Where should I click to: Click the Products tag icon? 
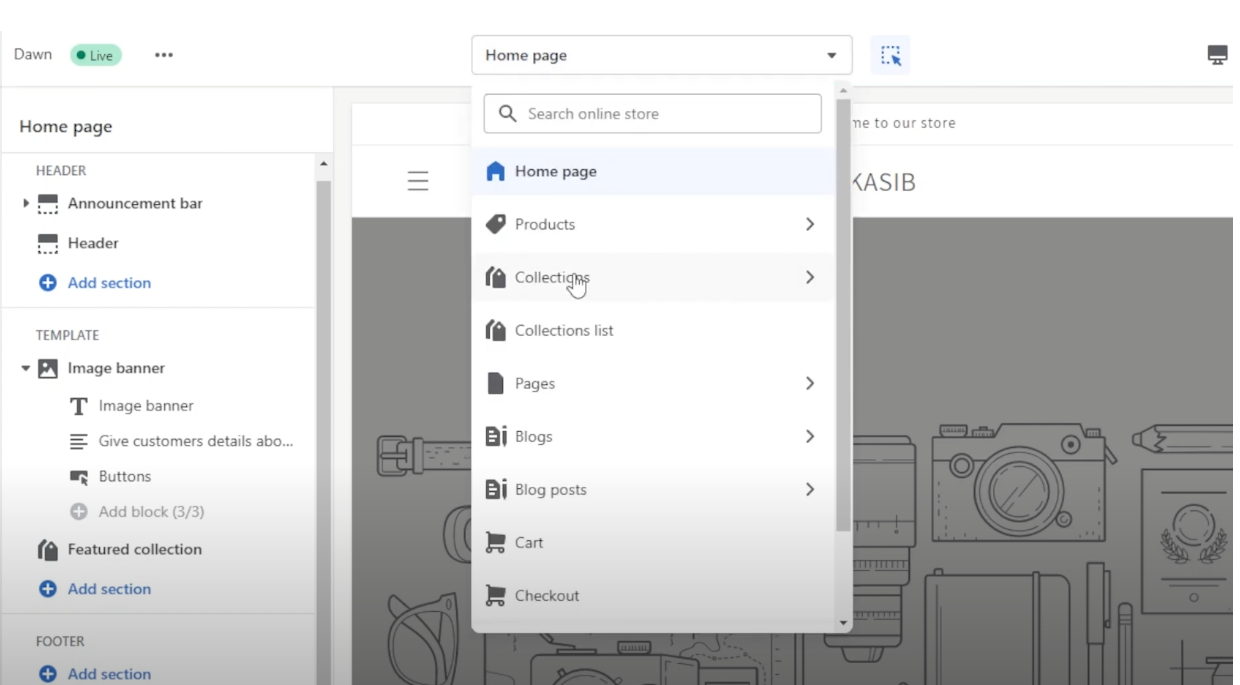[495, 224]
